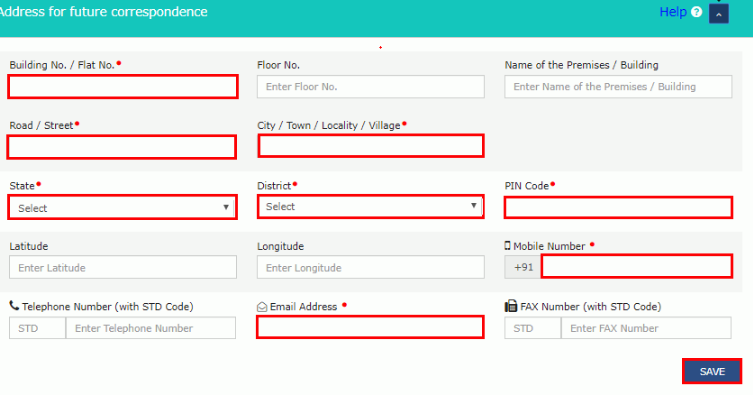753x395 pixels.
Task: Click the Latitude input field
Action: pos(123,267)
